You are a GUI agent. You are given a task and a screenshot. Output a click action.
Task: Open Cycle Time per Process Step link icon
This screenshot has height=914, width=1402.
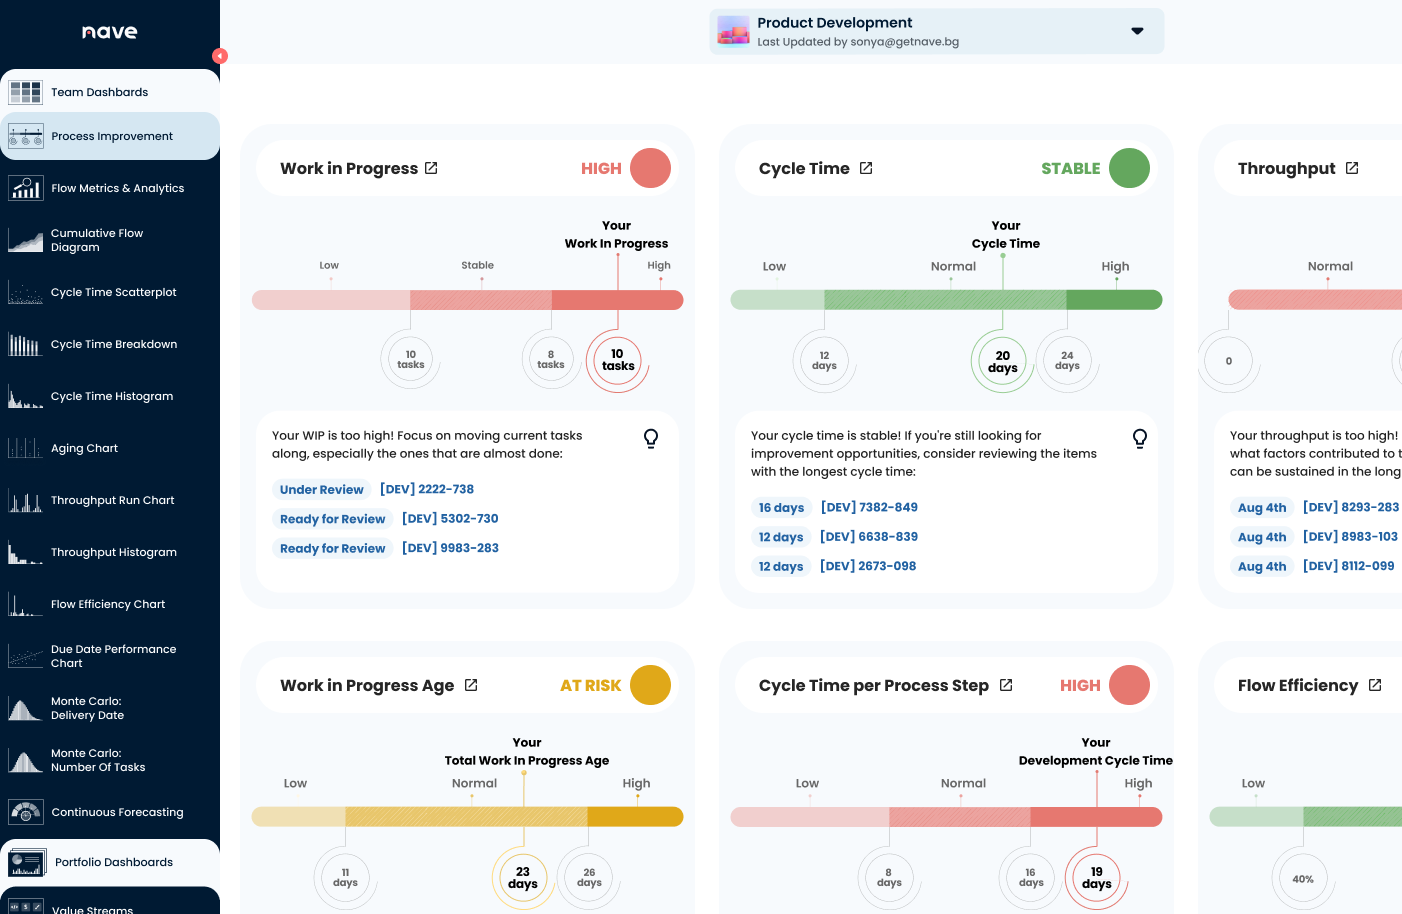[1006, 685]
